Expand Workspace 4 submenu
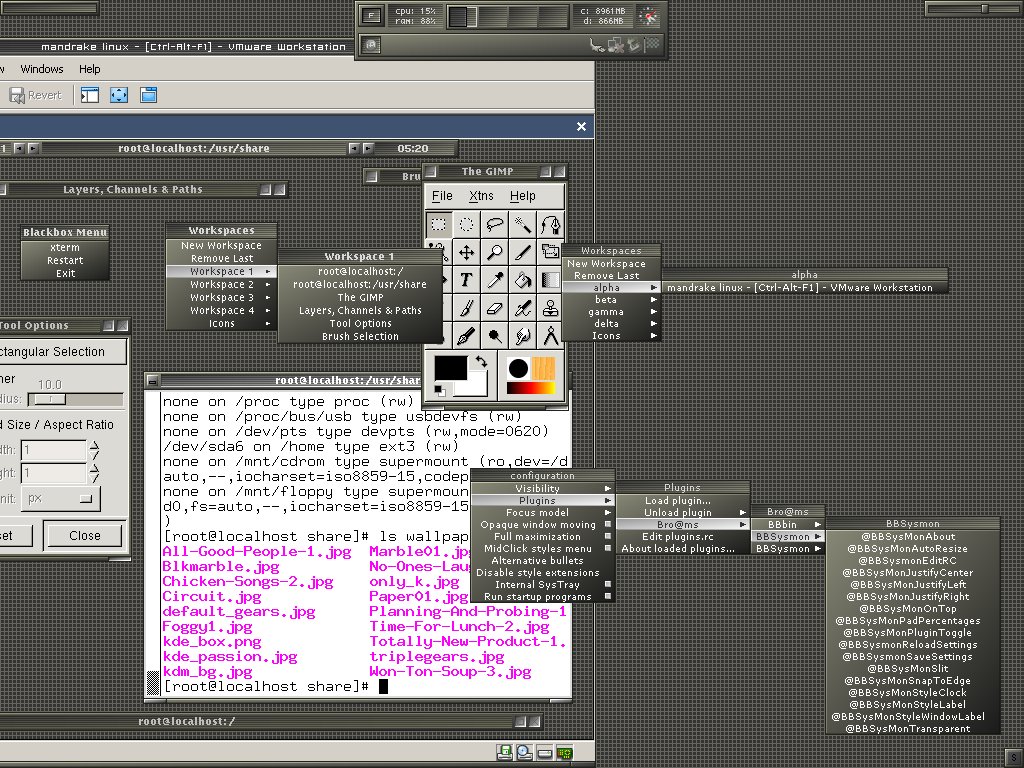This screenshot has width=1024, height=768. pos(221,311)
